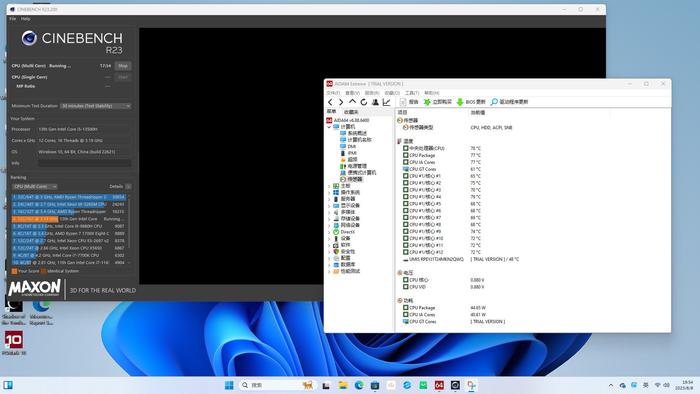Expand the 存储设备 storage tree node
The image size is (700, 394).
tap(329, 219)
